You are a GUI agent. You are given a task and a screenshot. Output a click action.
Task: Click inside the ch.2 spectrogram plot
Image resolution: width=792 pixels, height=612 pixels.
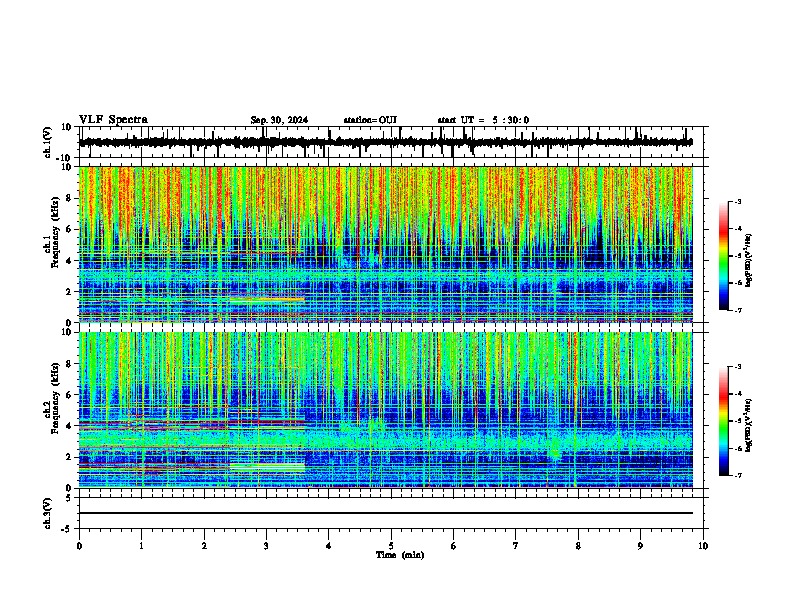(385, 410)
